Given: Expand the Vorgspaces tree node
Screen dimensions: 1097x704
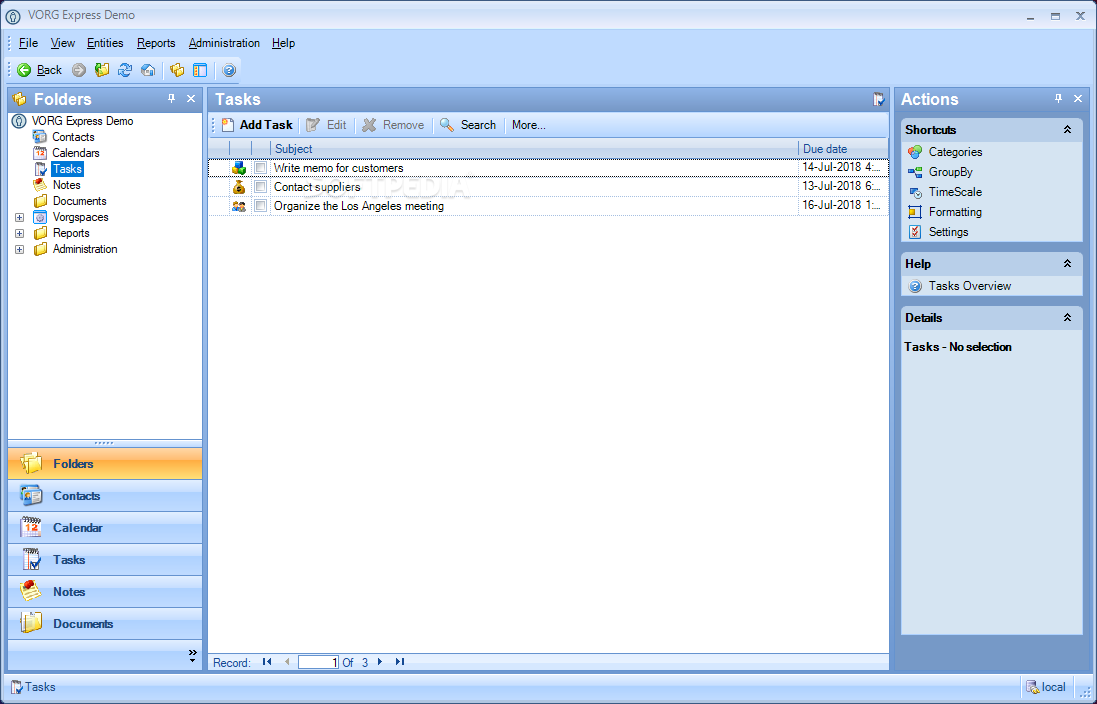Looking at the screenshot, I should click(x=20, y=218).
